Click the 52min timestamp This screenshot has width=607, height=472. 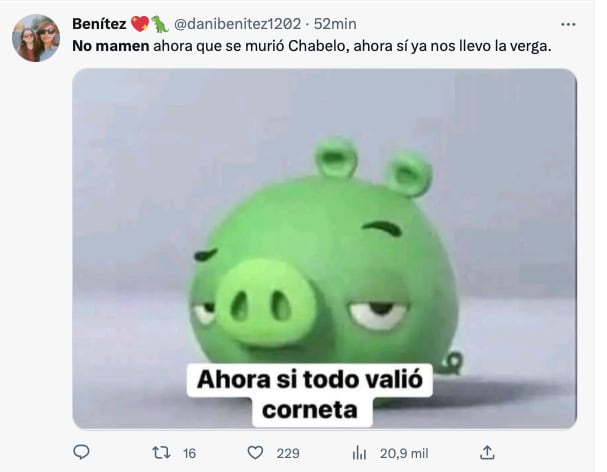pyautogui.click(x=335, y=24)
